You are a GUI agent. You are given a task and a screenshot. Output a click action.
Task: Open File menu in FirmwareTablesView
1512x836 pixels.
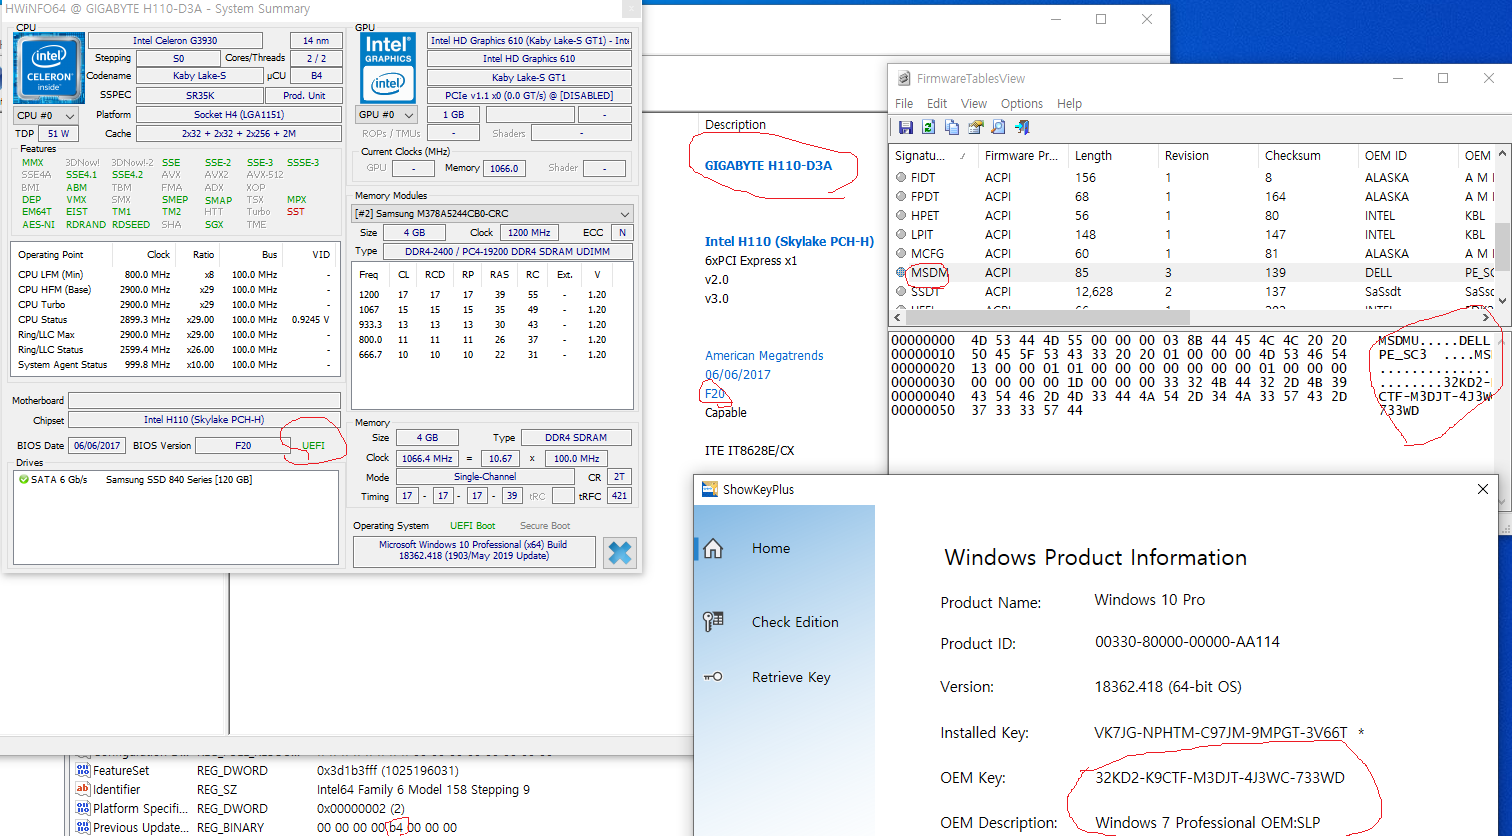[x=904, y=103]
